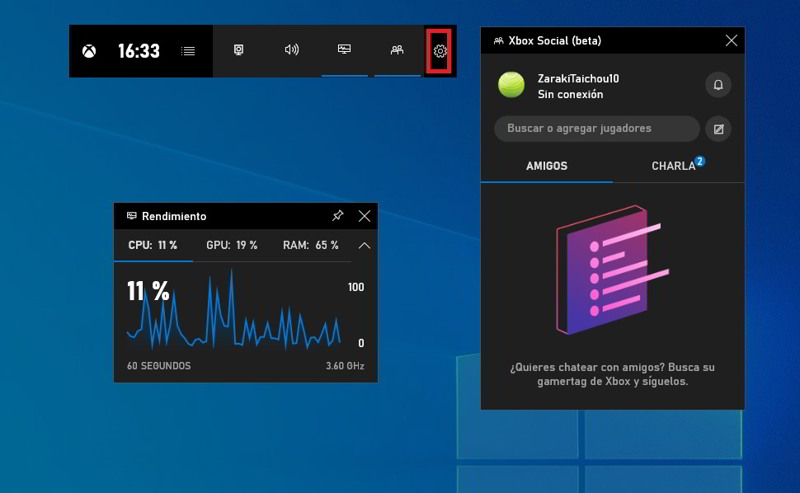Screen dimensions: 800x493
Task: Toggle the Performance widget from Game Bar
Action: (x=344, y=50)
